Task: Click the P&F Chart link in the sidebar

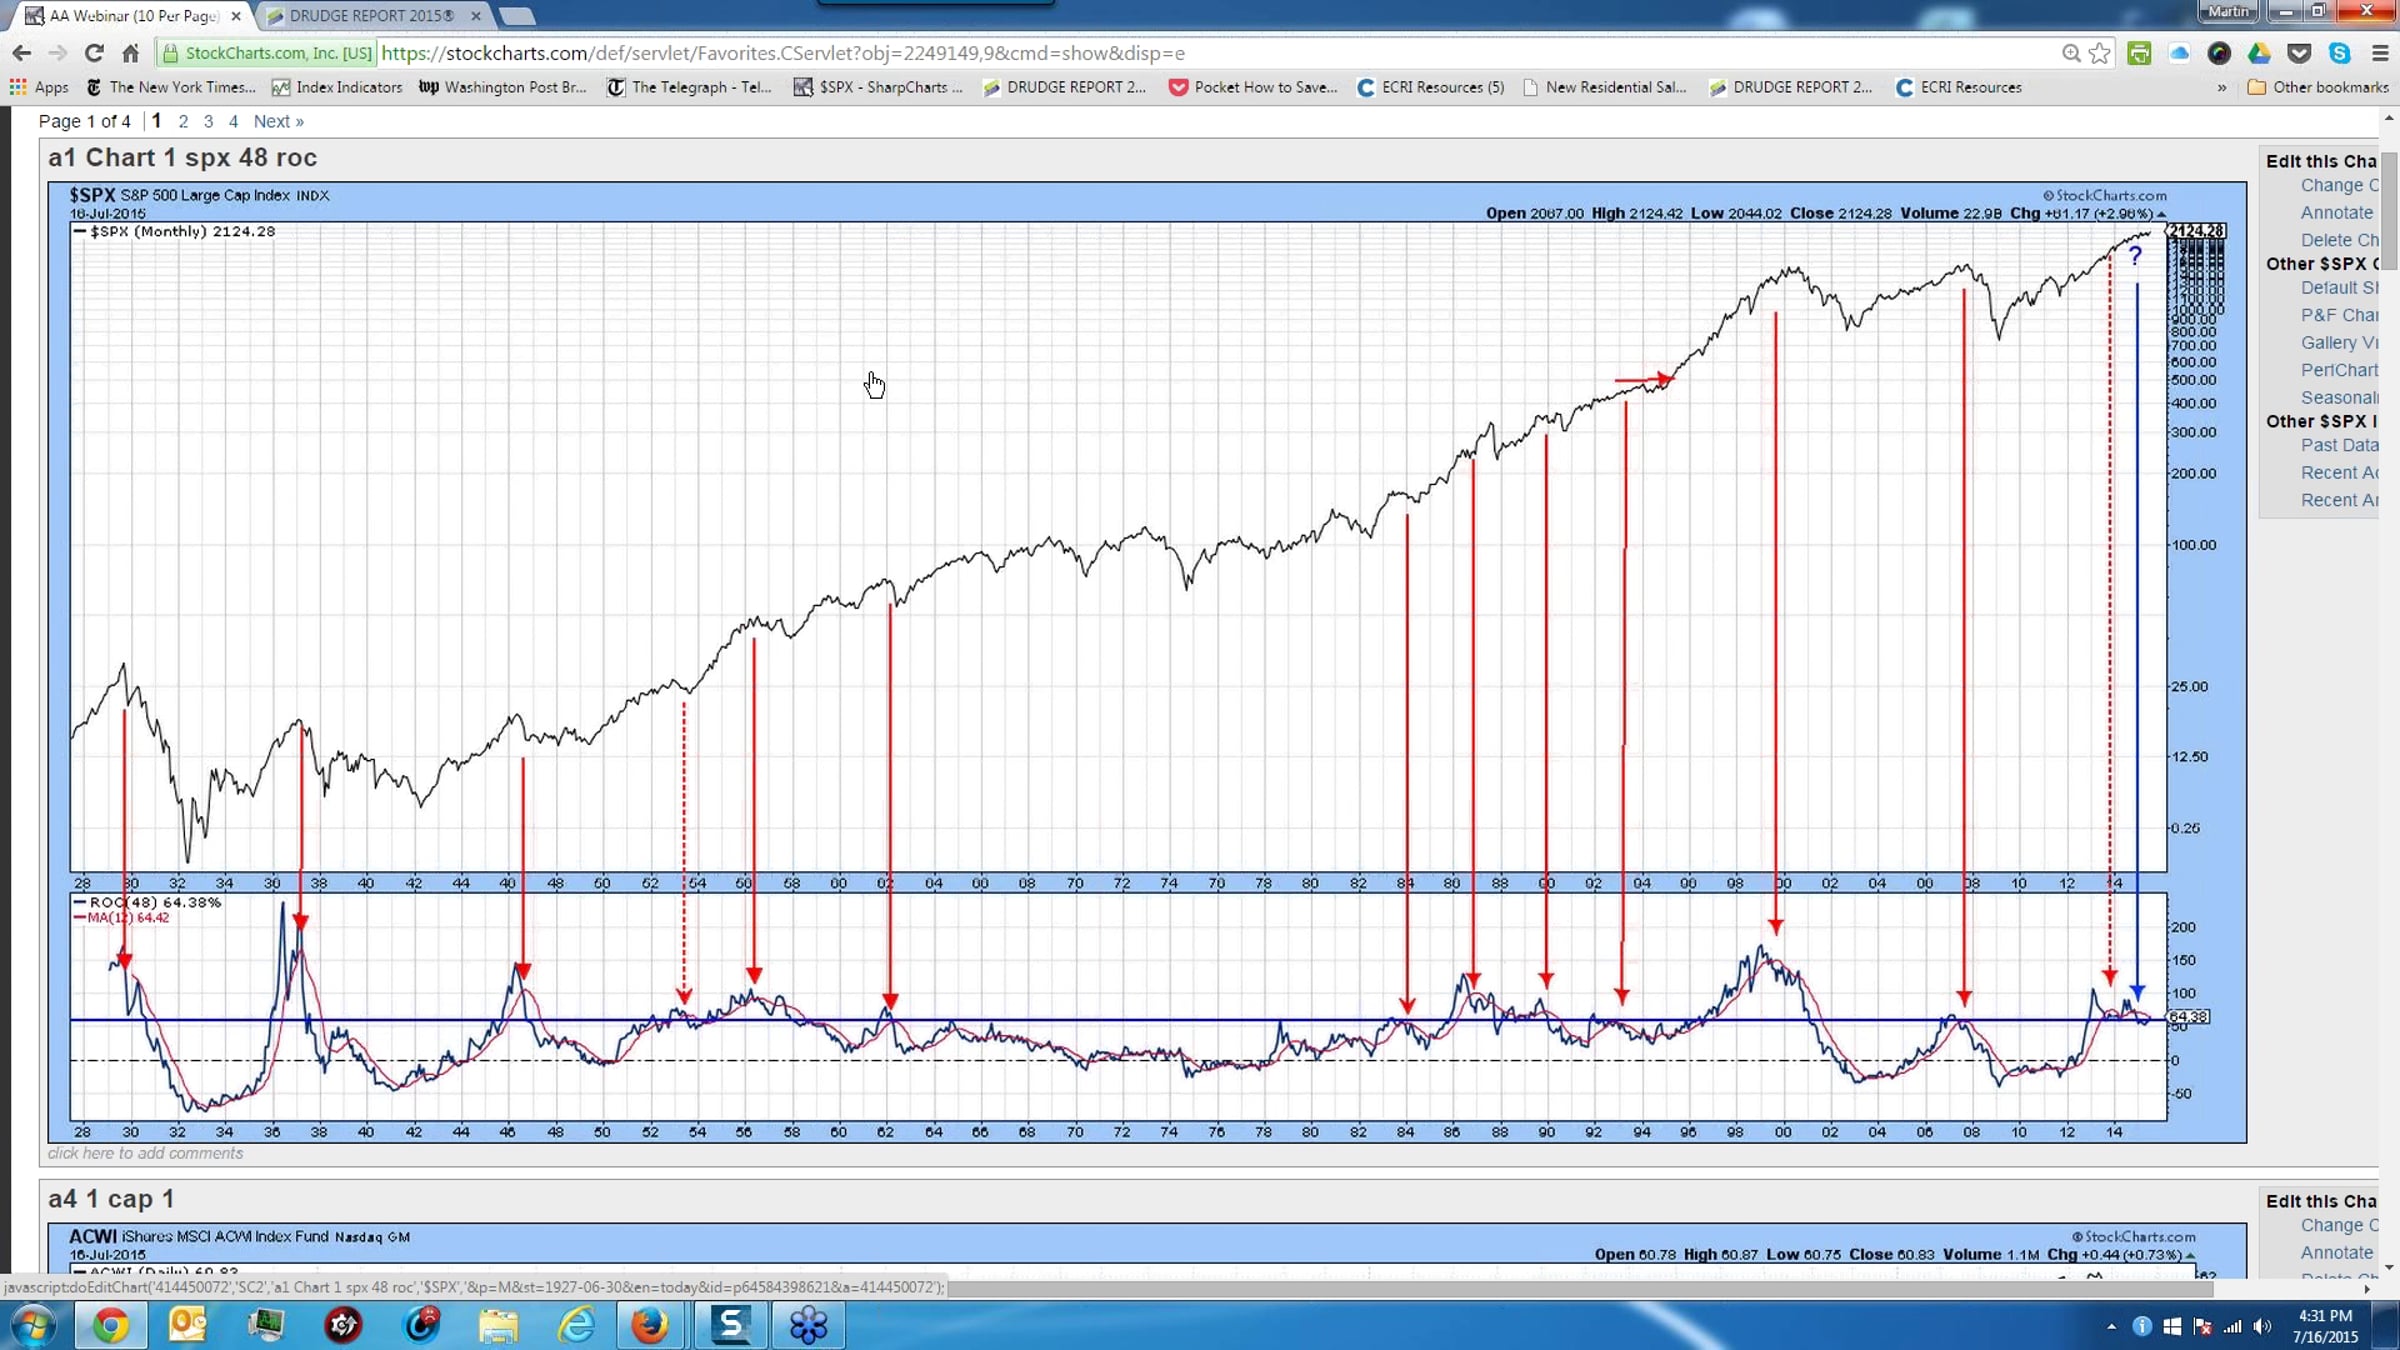Action: 2339,315
